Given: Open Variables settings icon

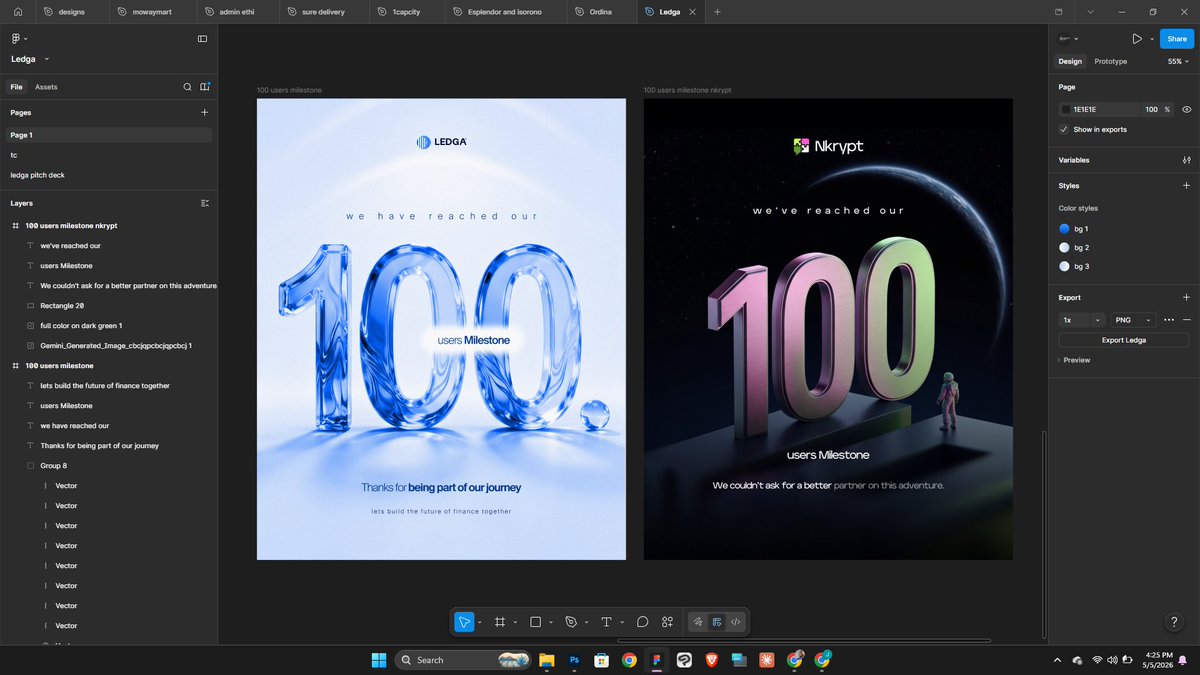Looking at the screenshot, I should pos(1186,160).
